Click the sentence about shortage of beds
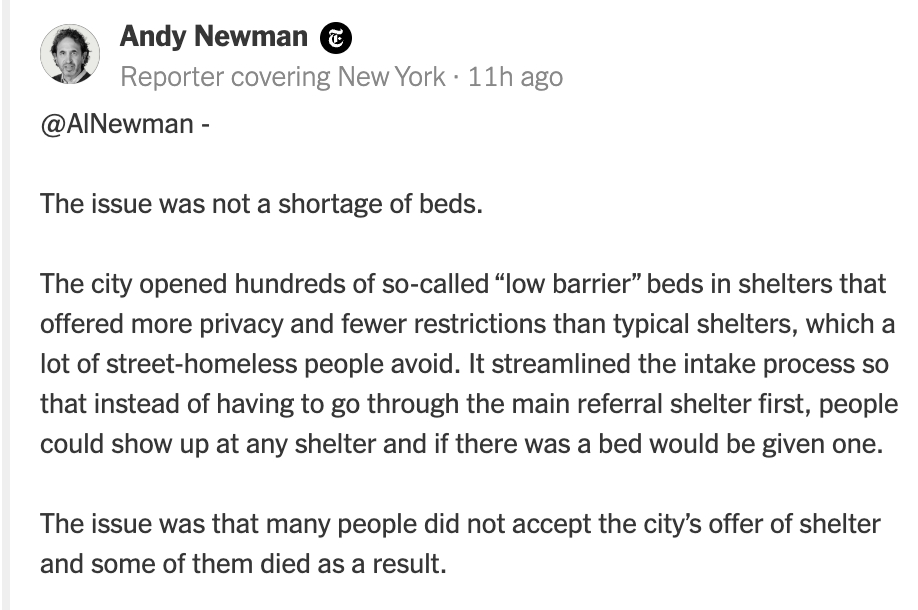The height and width of the screenshot is (610, 918). (262, 204)
